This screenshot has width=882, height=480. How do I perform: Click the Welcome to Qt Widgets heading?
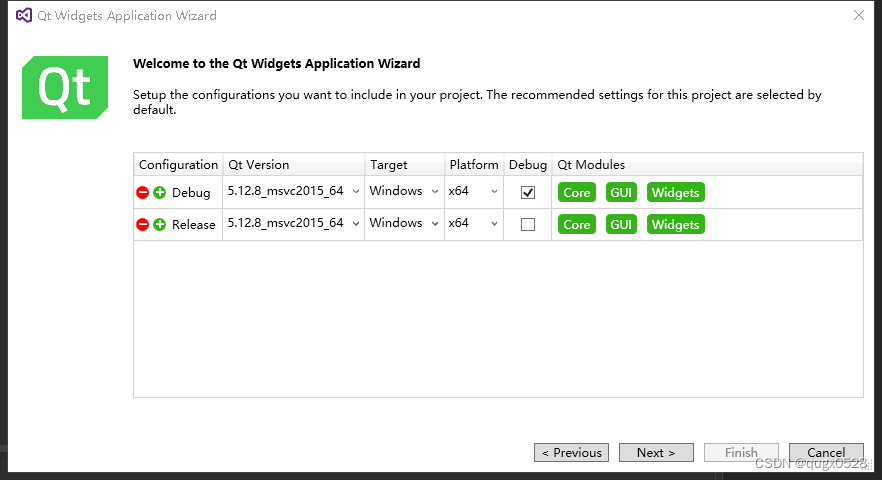tap(277, 64)
